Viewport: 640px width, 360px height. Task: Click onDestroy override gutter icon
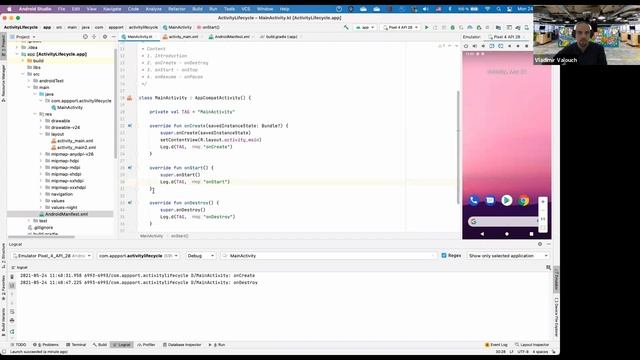pyautogui.click(x=130, y=202)
